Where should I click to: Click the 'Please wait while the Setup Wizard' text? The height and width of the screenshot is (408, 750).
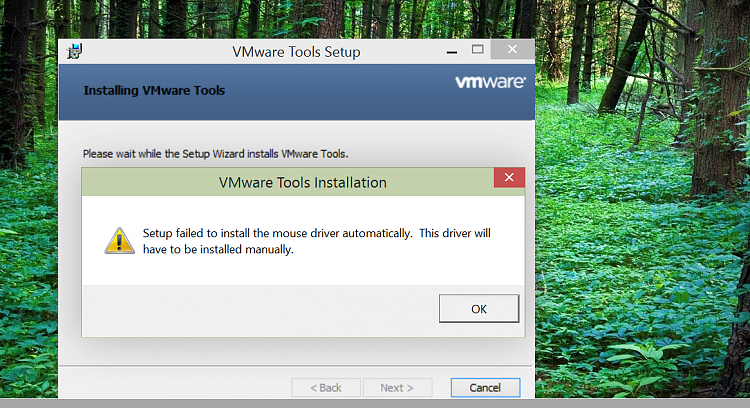[215, 154]
